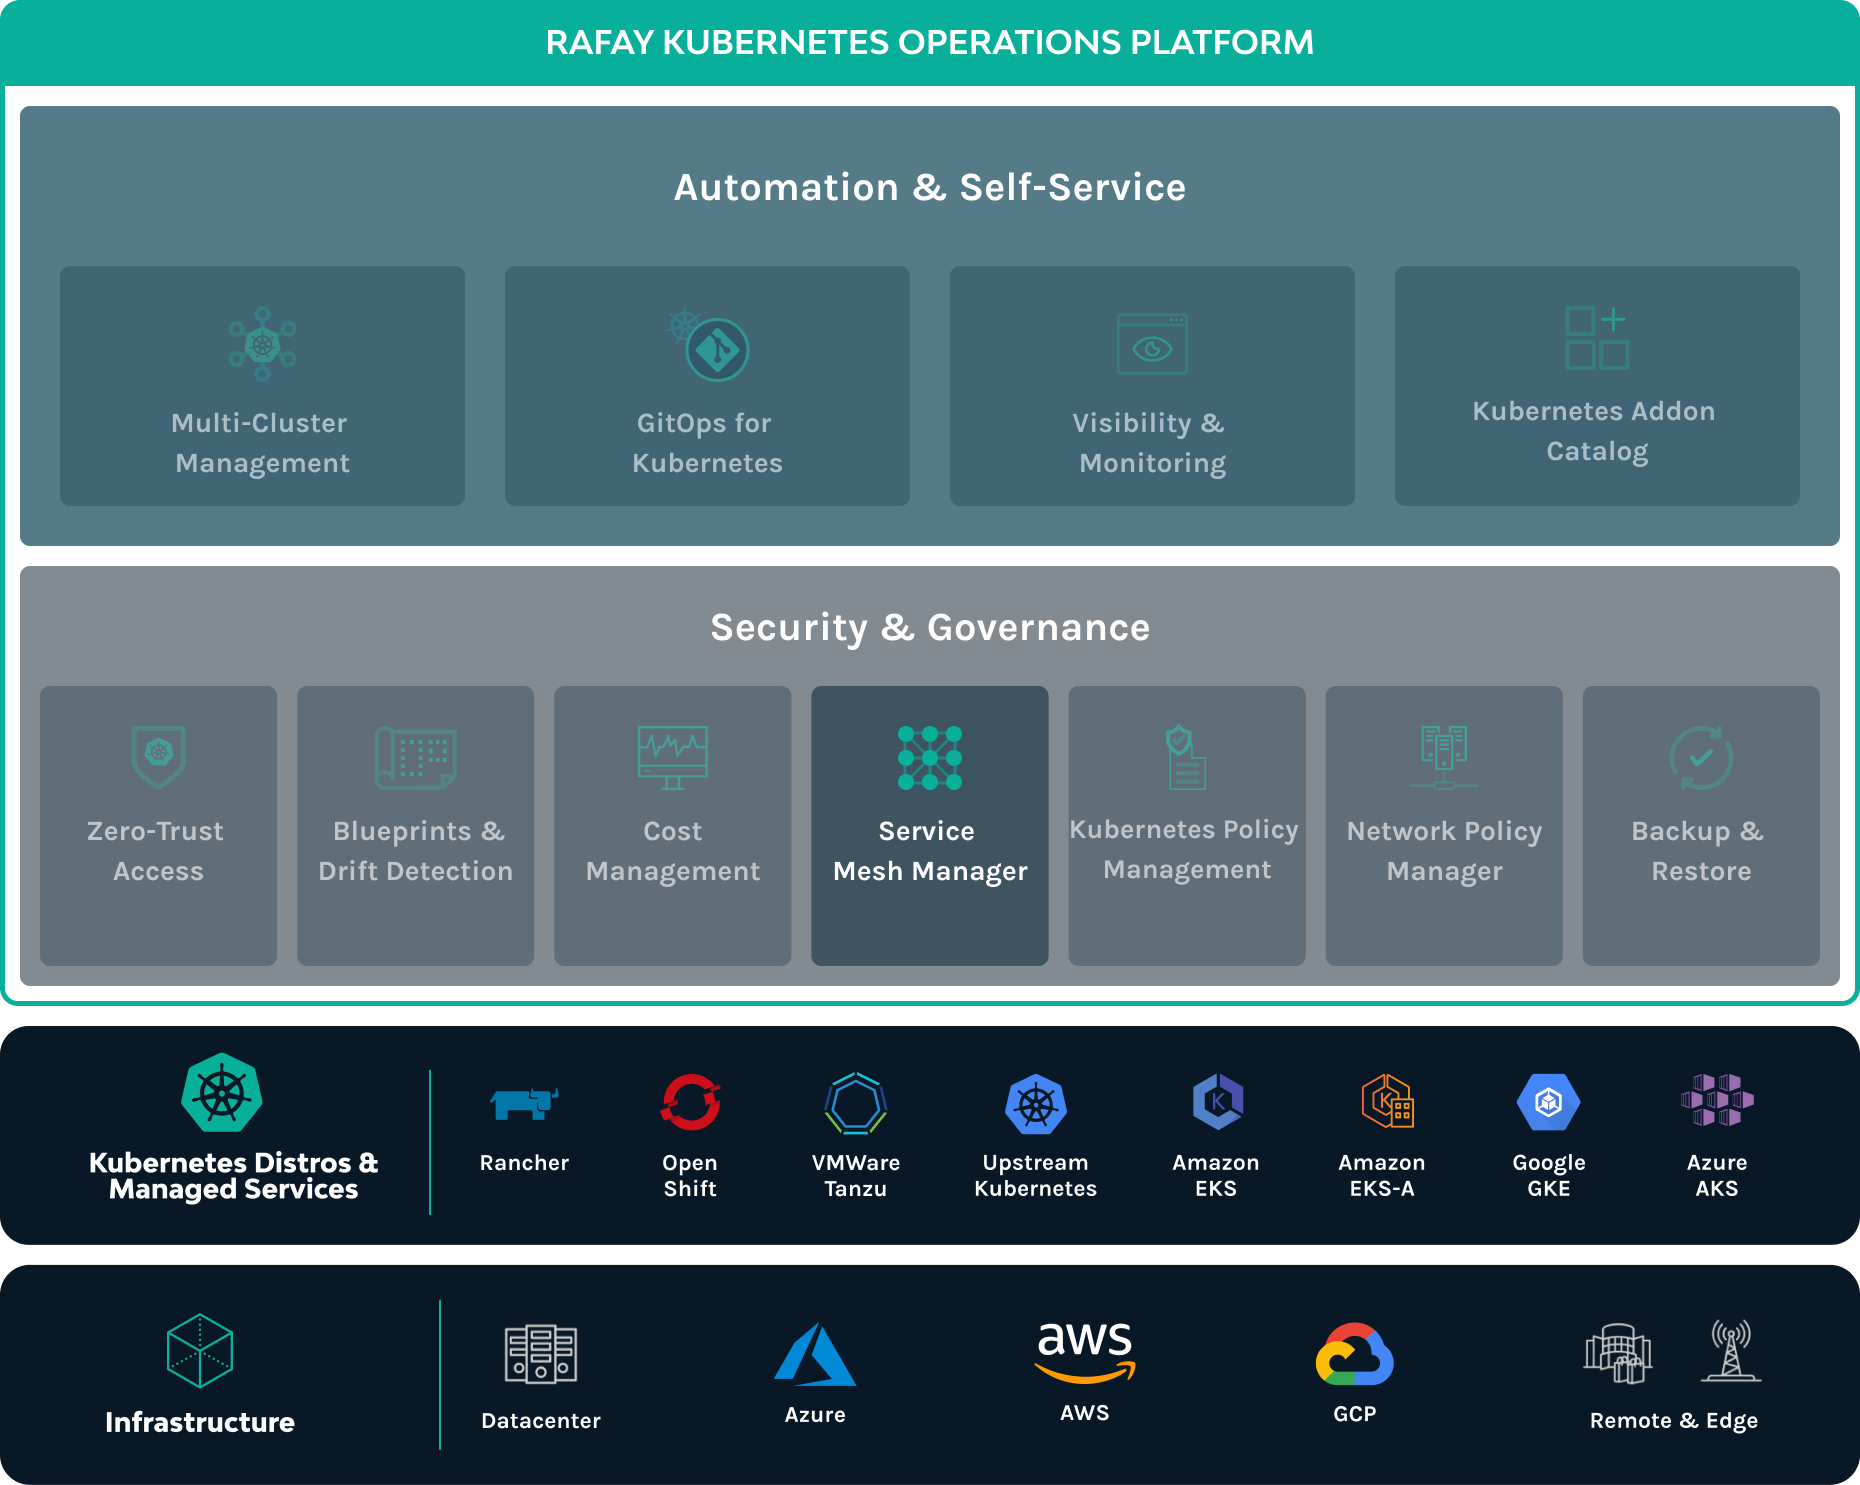Click the Blueprints & Drift Detection scroll icon
Screen dimensions: 1860x1485
416,757
